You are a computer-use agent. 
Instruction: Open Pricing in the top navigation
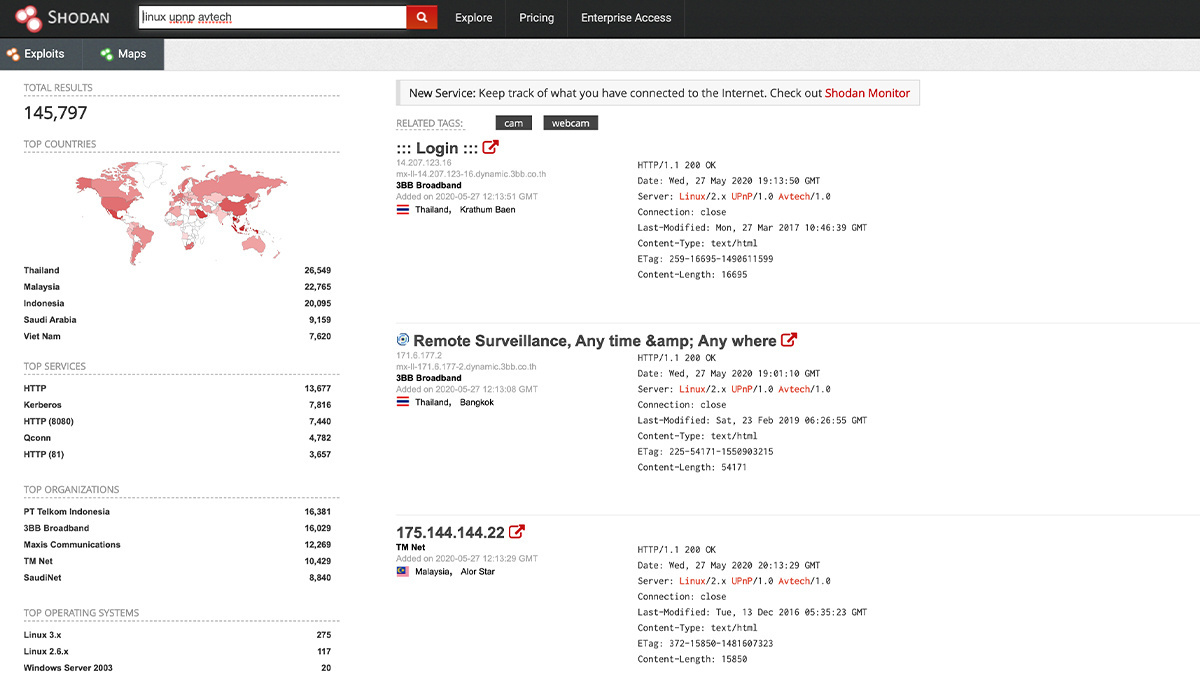tap(536, 18)
